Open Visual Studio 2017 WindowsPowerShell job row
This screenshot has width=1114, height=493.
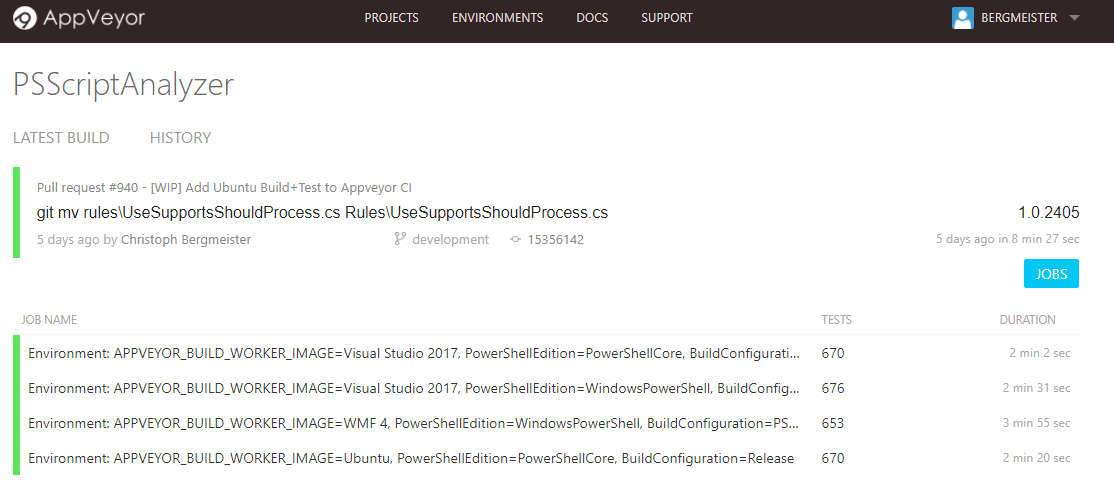[x=546, y=389]
